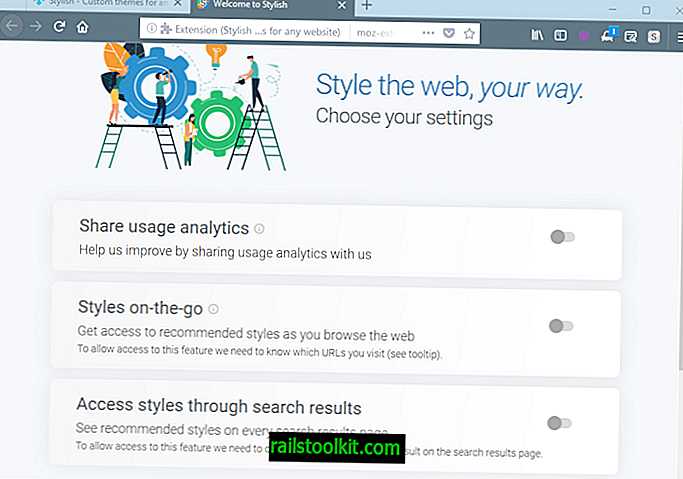Show site information icon in address bar
Viewport: 683px width, 479px height.
pos(151,28)
